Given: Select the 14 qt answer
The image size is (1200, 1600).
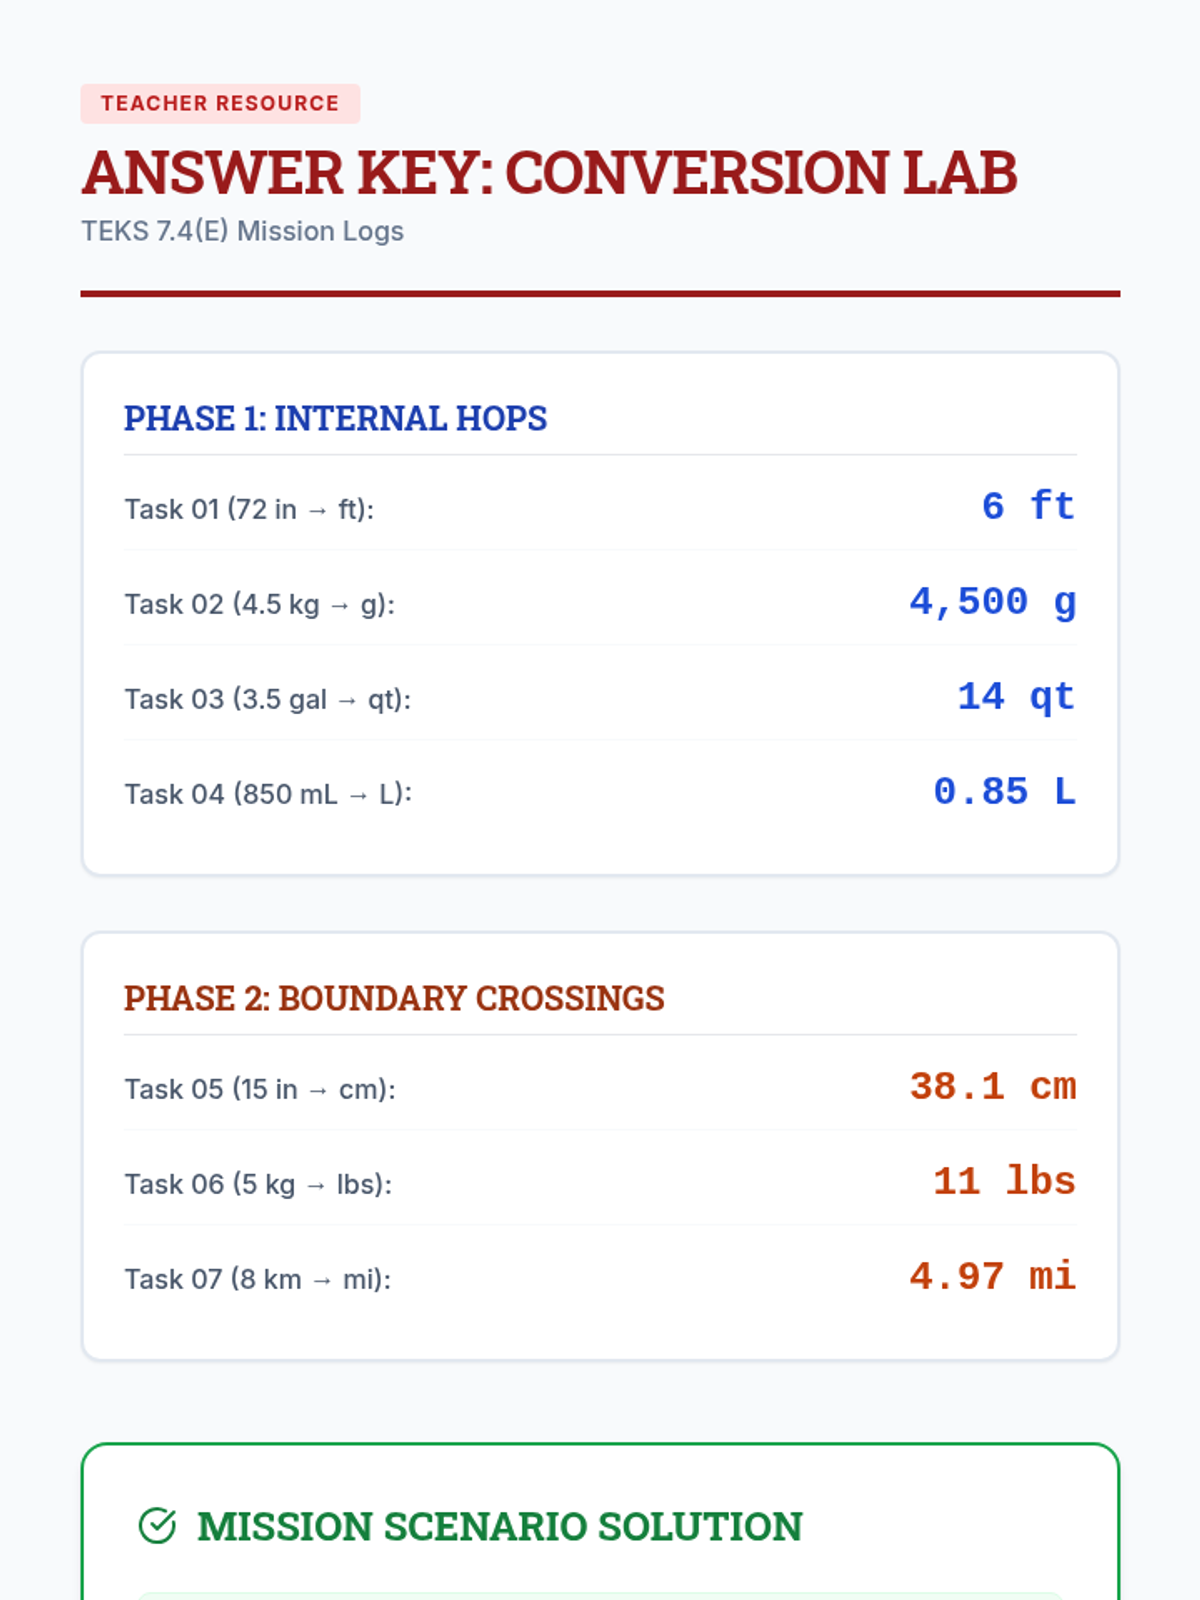Looking at the screenshot, I should 1016,697.
